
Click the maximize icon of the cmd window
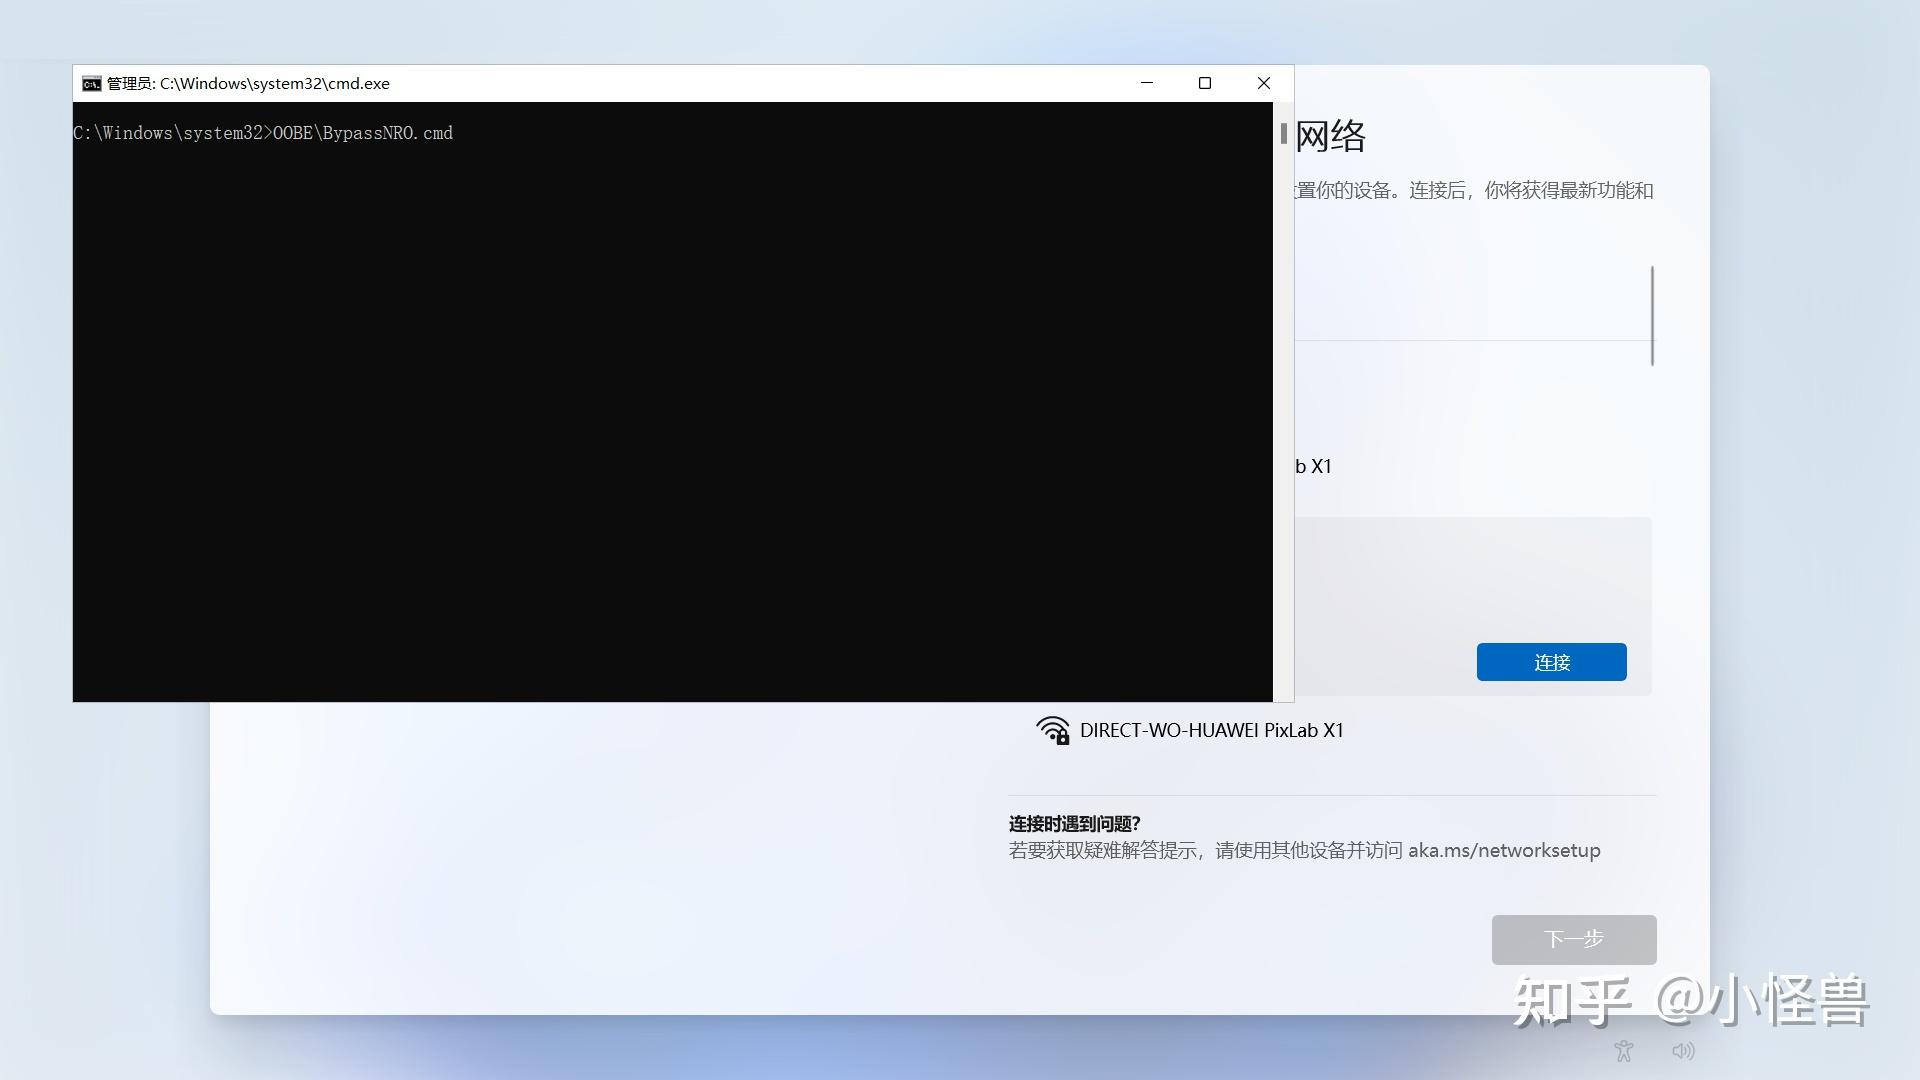click(1204, 83)
